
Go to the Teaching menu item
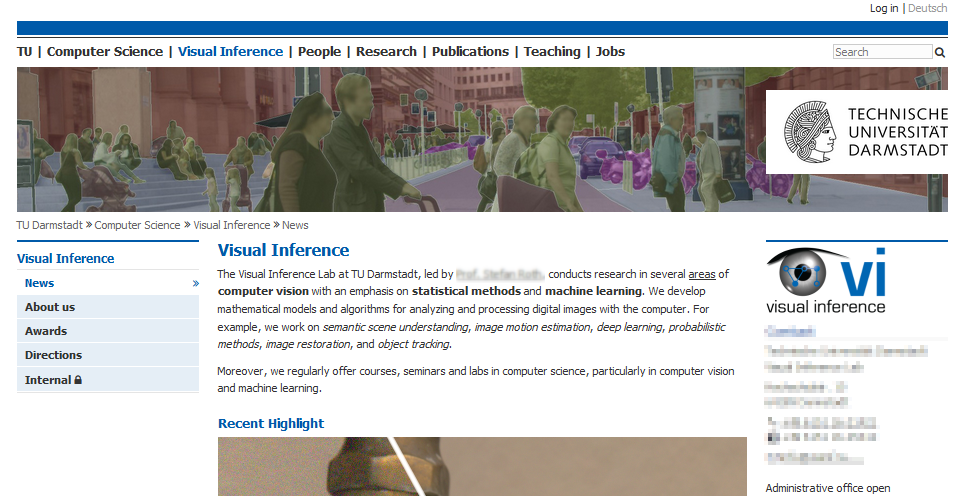point(552,52)
